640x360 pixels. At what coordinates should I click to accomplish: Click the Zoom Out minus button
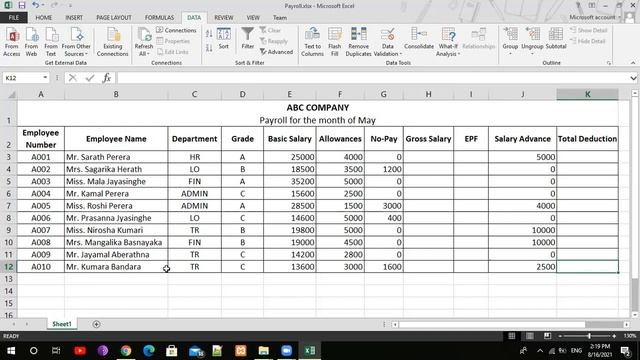pyautogui.click(x=560, y=336)
